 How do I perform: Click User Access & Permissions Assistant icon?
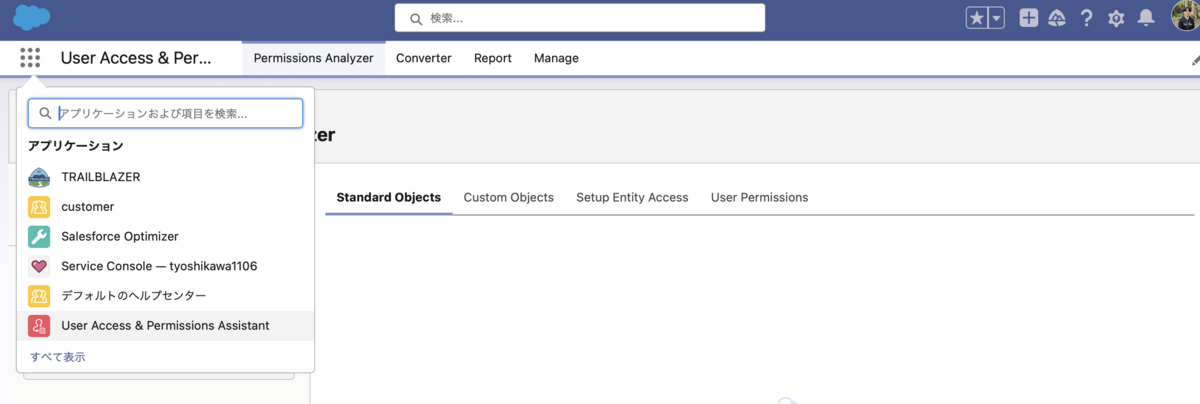39,326
